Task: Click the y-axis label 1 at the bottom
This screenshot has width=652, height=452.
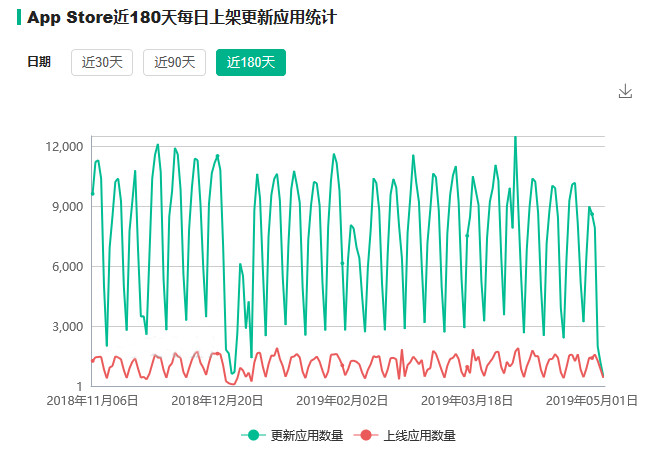Action: coord(78,386)
